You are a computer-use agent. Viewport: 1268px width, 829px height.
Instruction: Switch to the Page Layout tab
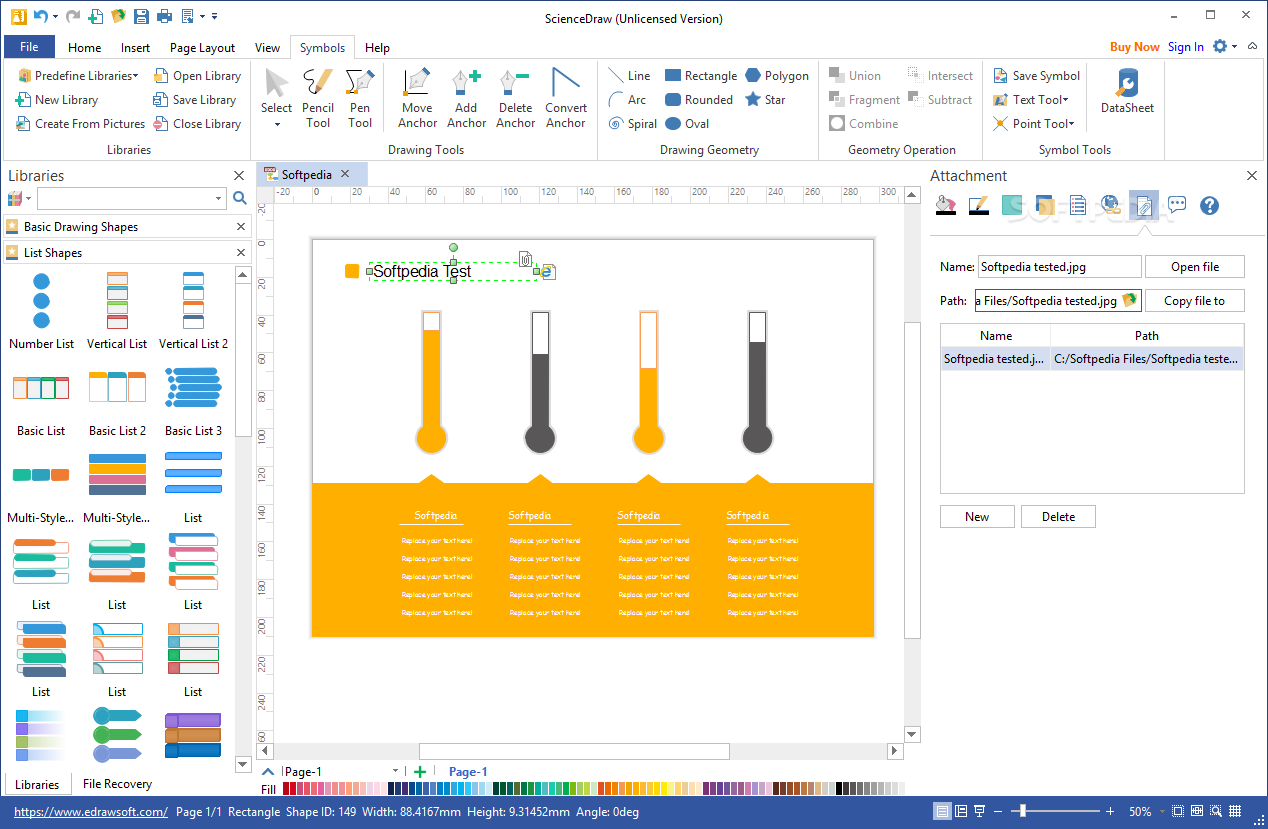(202, 47)
